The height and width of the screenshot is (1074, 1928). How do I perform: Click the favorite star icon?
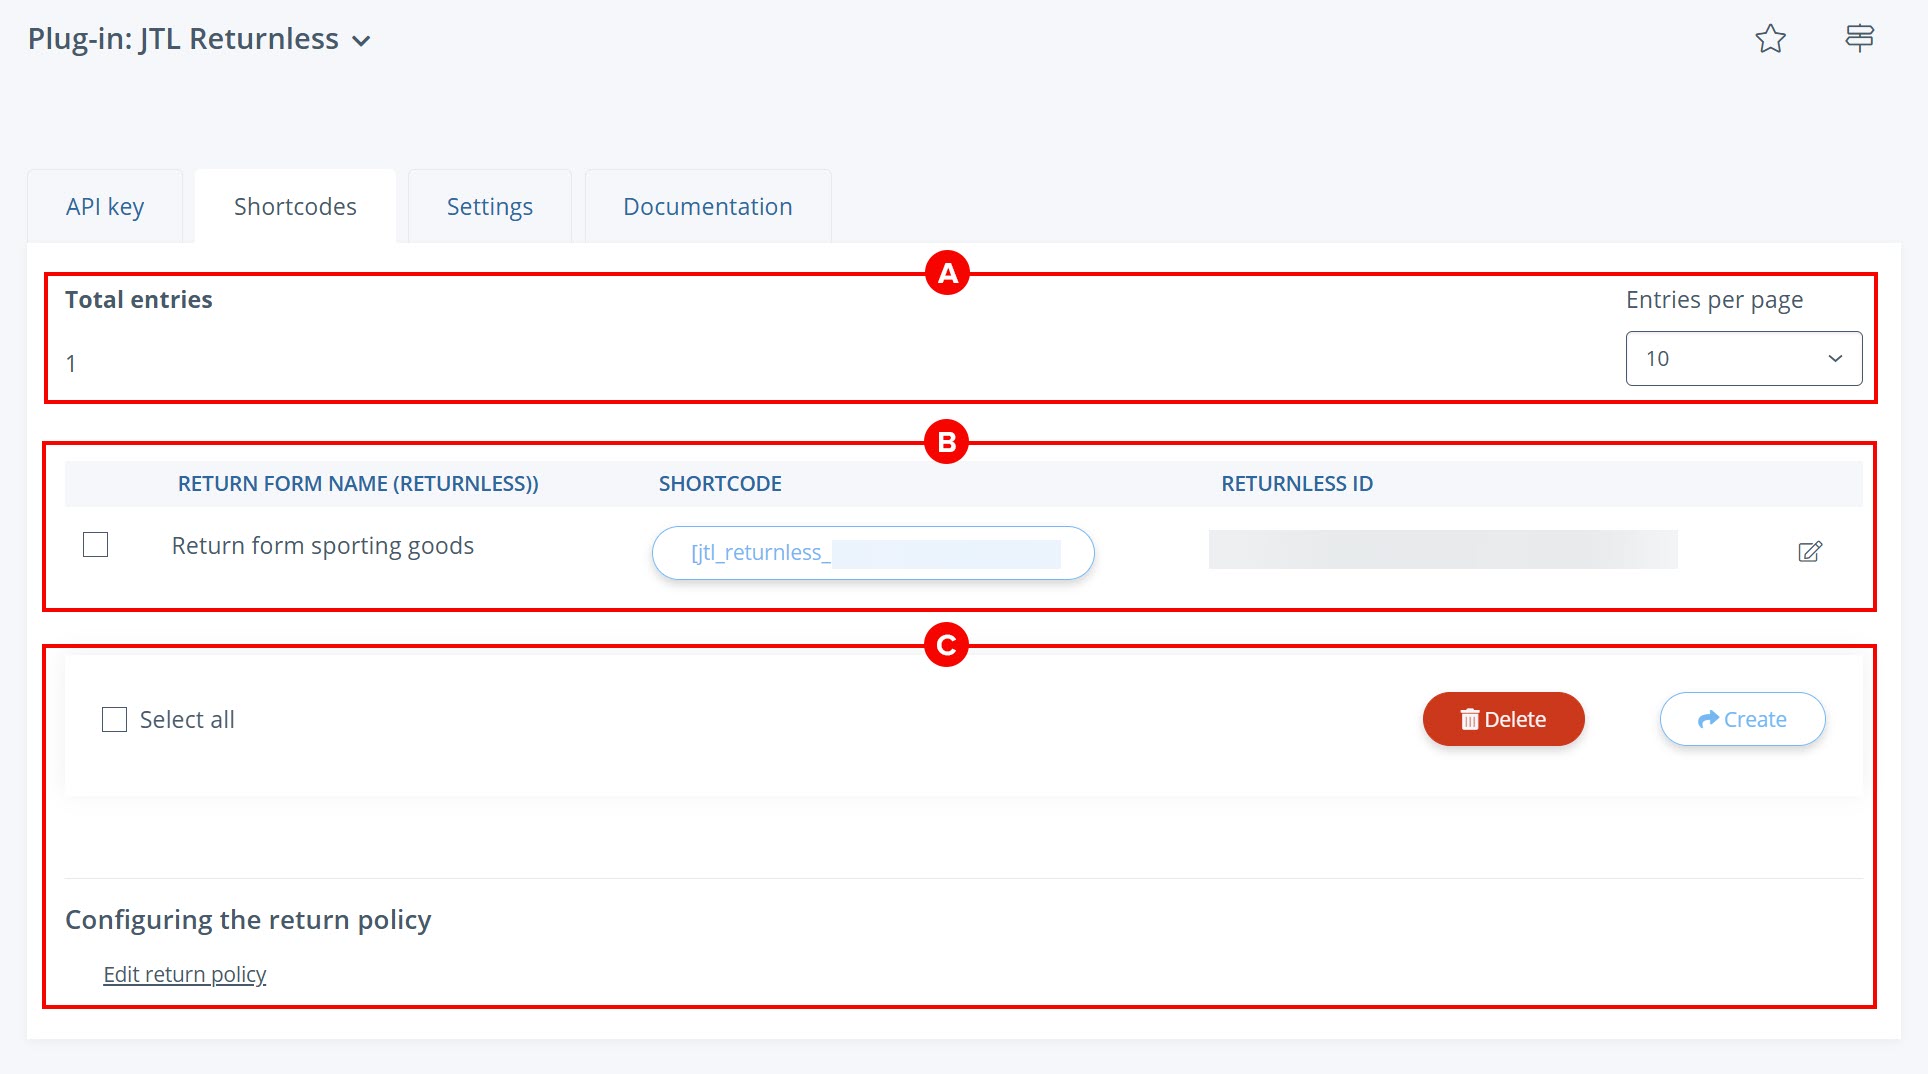[1770, 39]
